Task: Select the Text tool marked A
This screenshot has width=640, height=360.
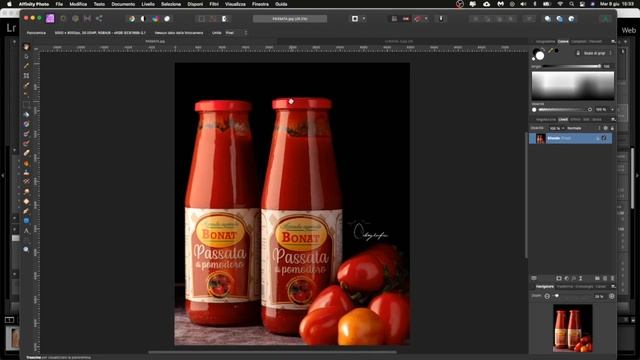Action: click(x=27, y=231)
